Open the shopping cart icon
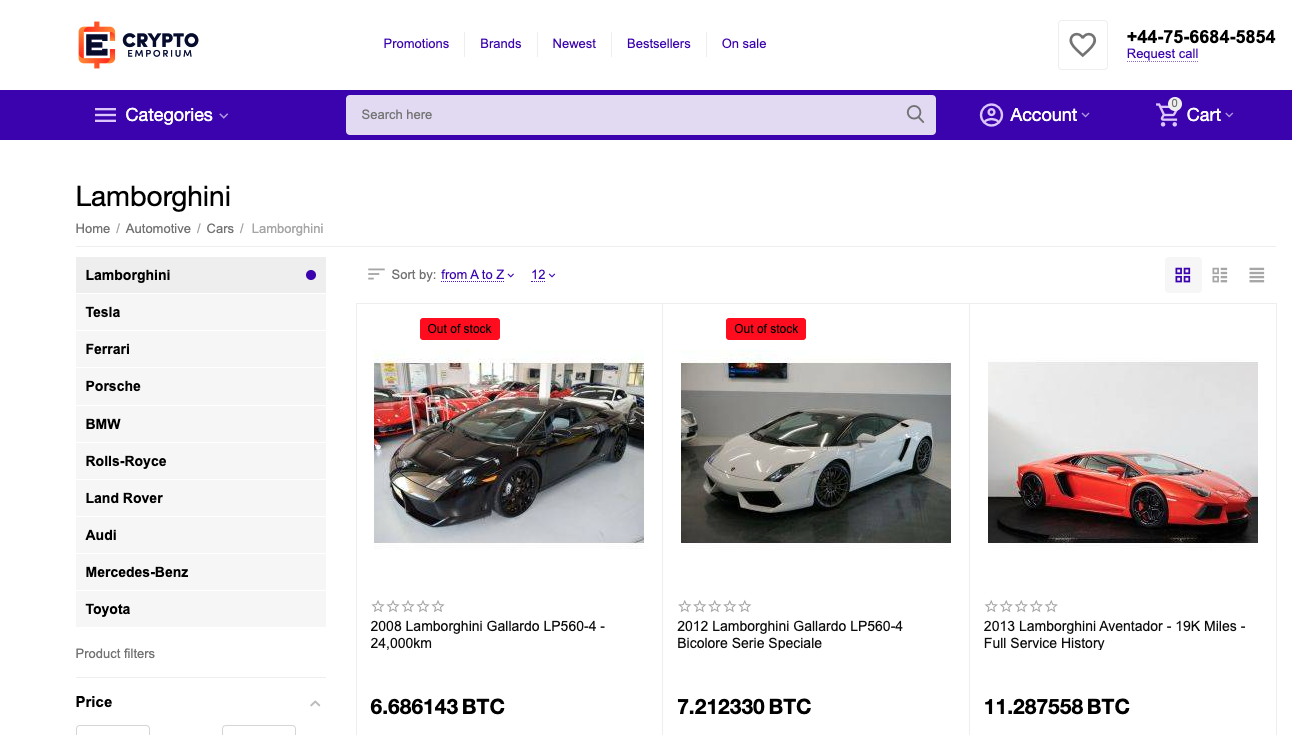Viewport: 1292px width, 735px height. click(1168, 113)
